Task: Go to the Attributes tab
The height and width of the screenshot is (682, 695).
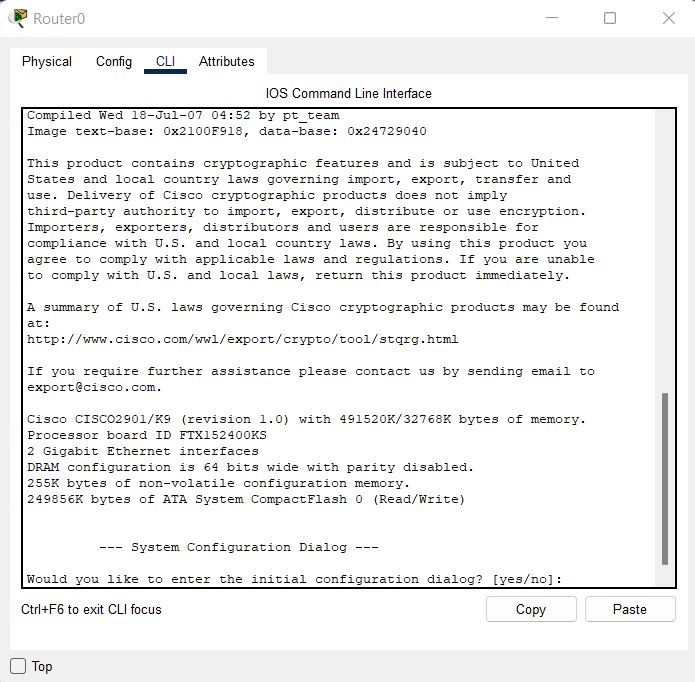Action: (226, 62)
